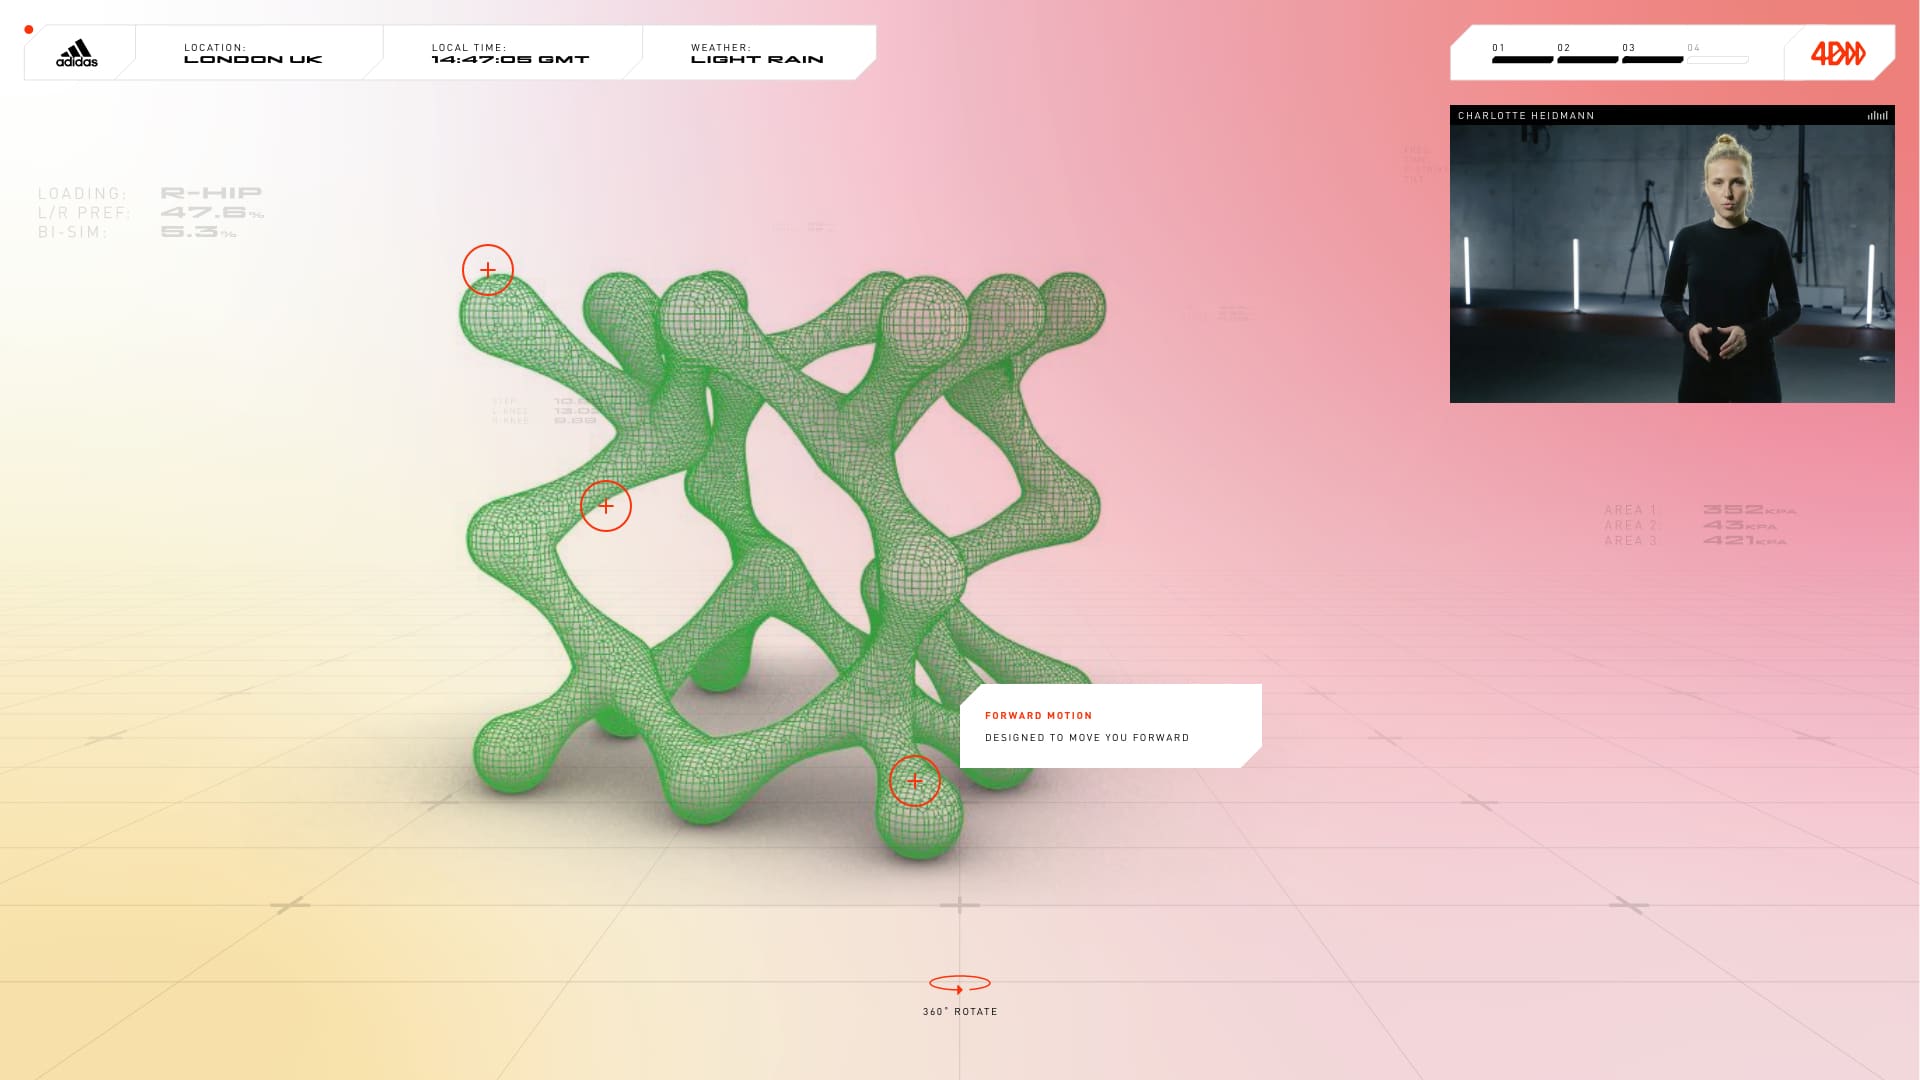Viewport: 1920px width, 1080px height.
Task: Click the Light Rain weather panel
Action: (x=757, y=54)
